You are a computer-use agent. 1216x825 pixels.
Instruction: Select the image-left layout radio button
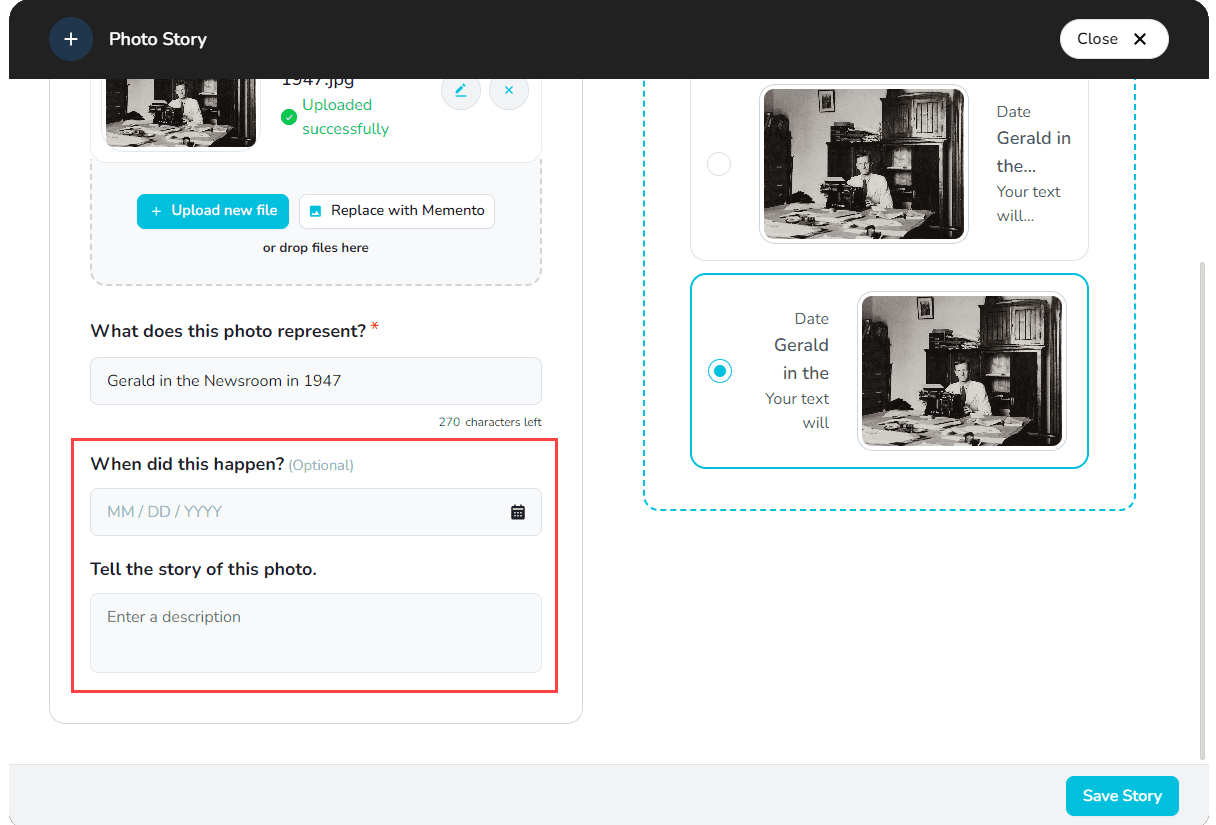719,164
